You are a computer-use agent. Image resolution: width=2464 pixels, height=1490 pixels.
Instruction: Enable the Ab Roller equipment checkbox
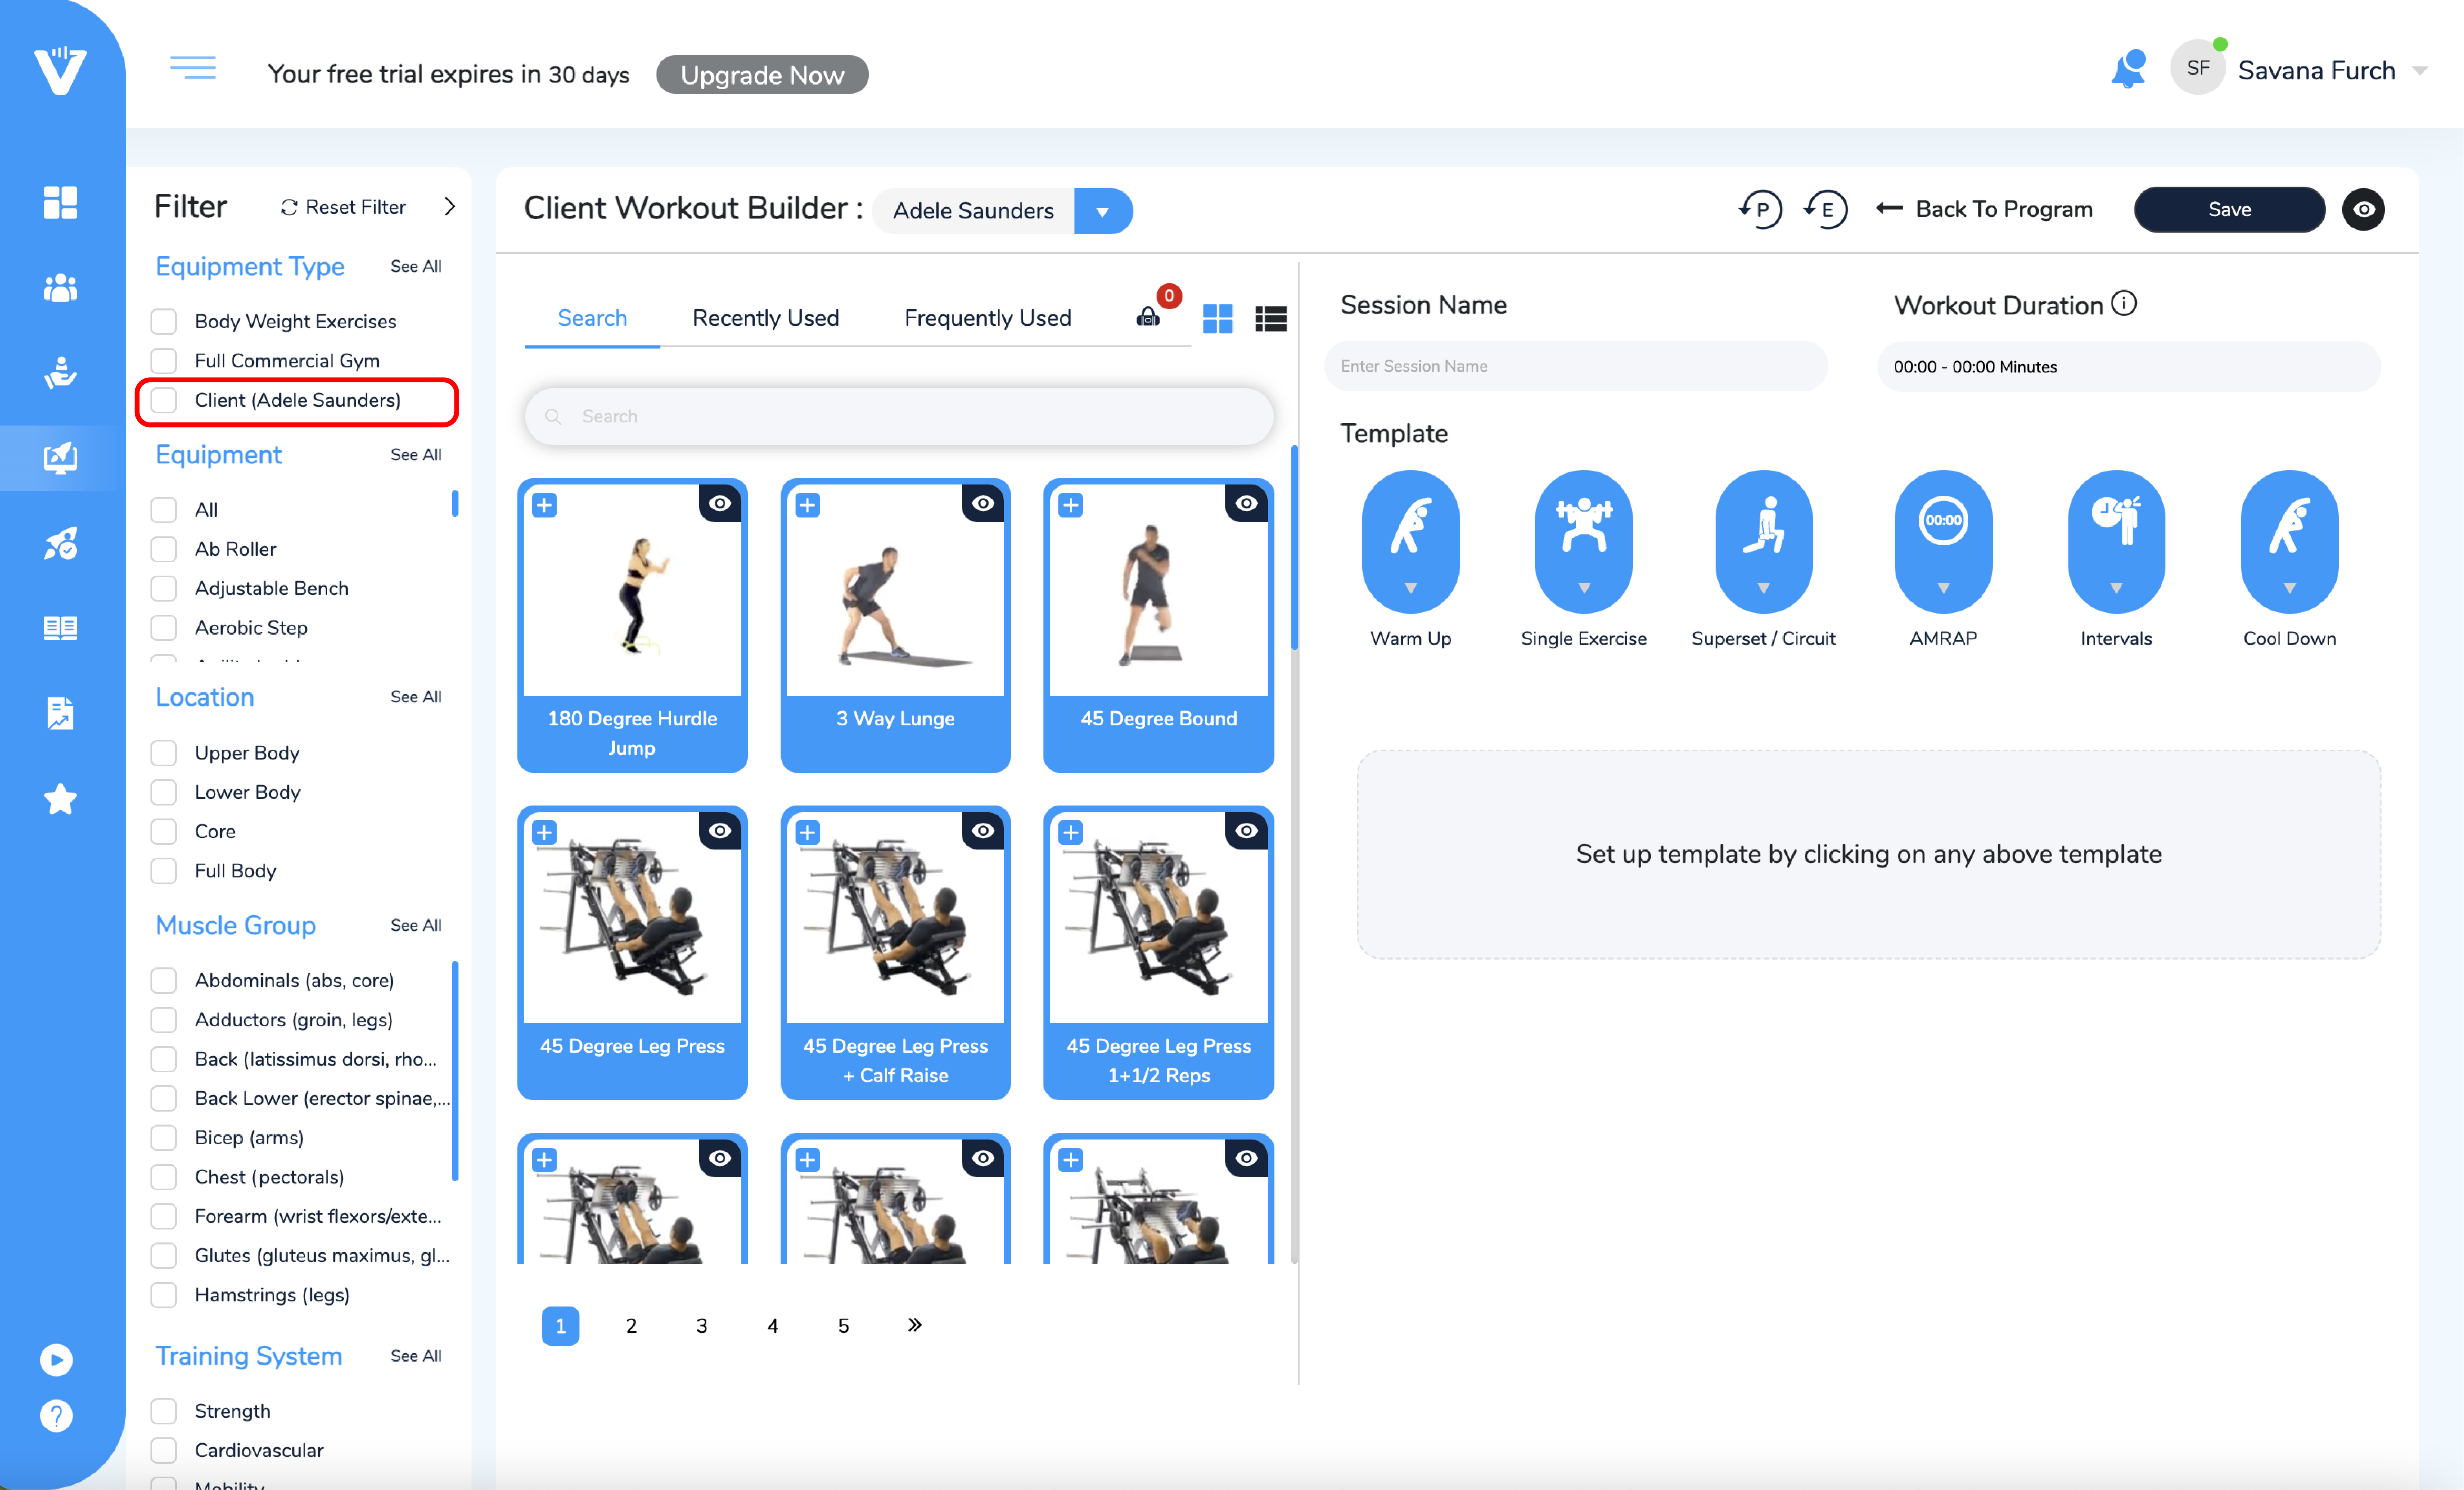coord(163,549)
